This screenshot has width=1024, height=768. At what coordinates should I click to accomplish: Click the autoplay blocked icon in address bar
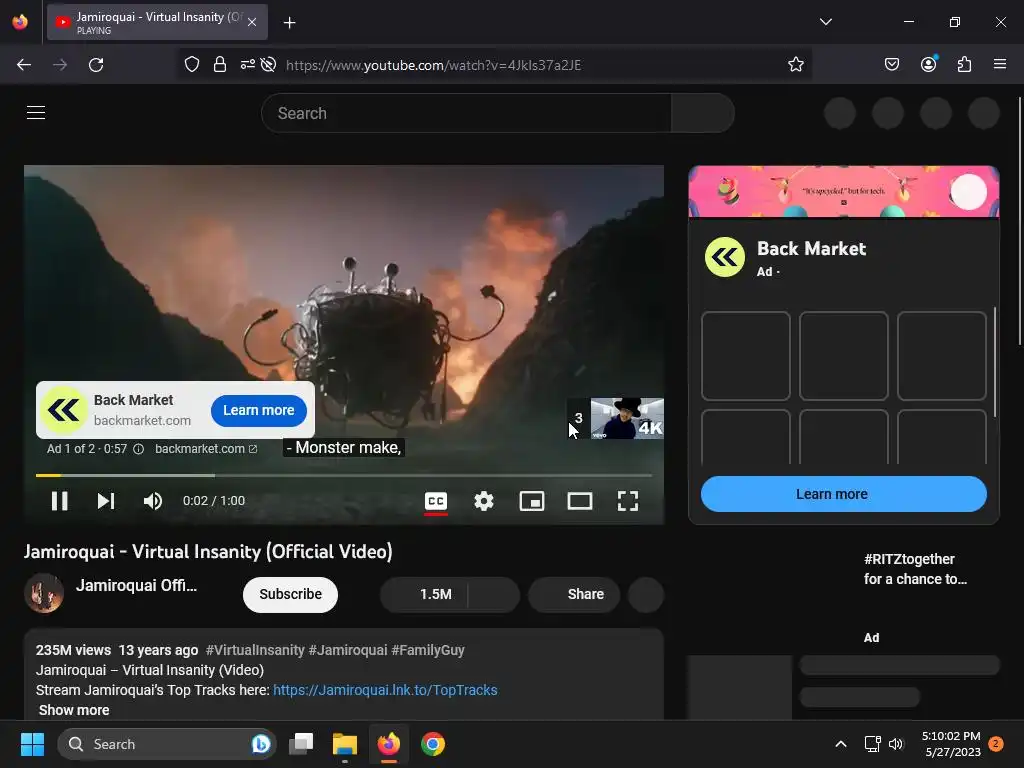click(x=268, y=65)
